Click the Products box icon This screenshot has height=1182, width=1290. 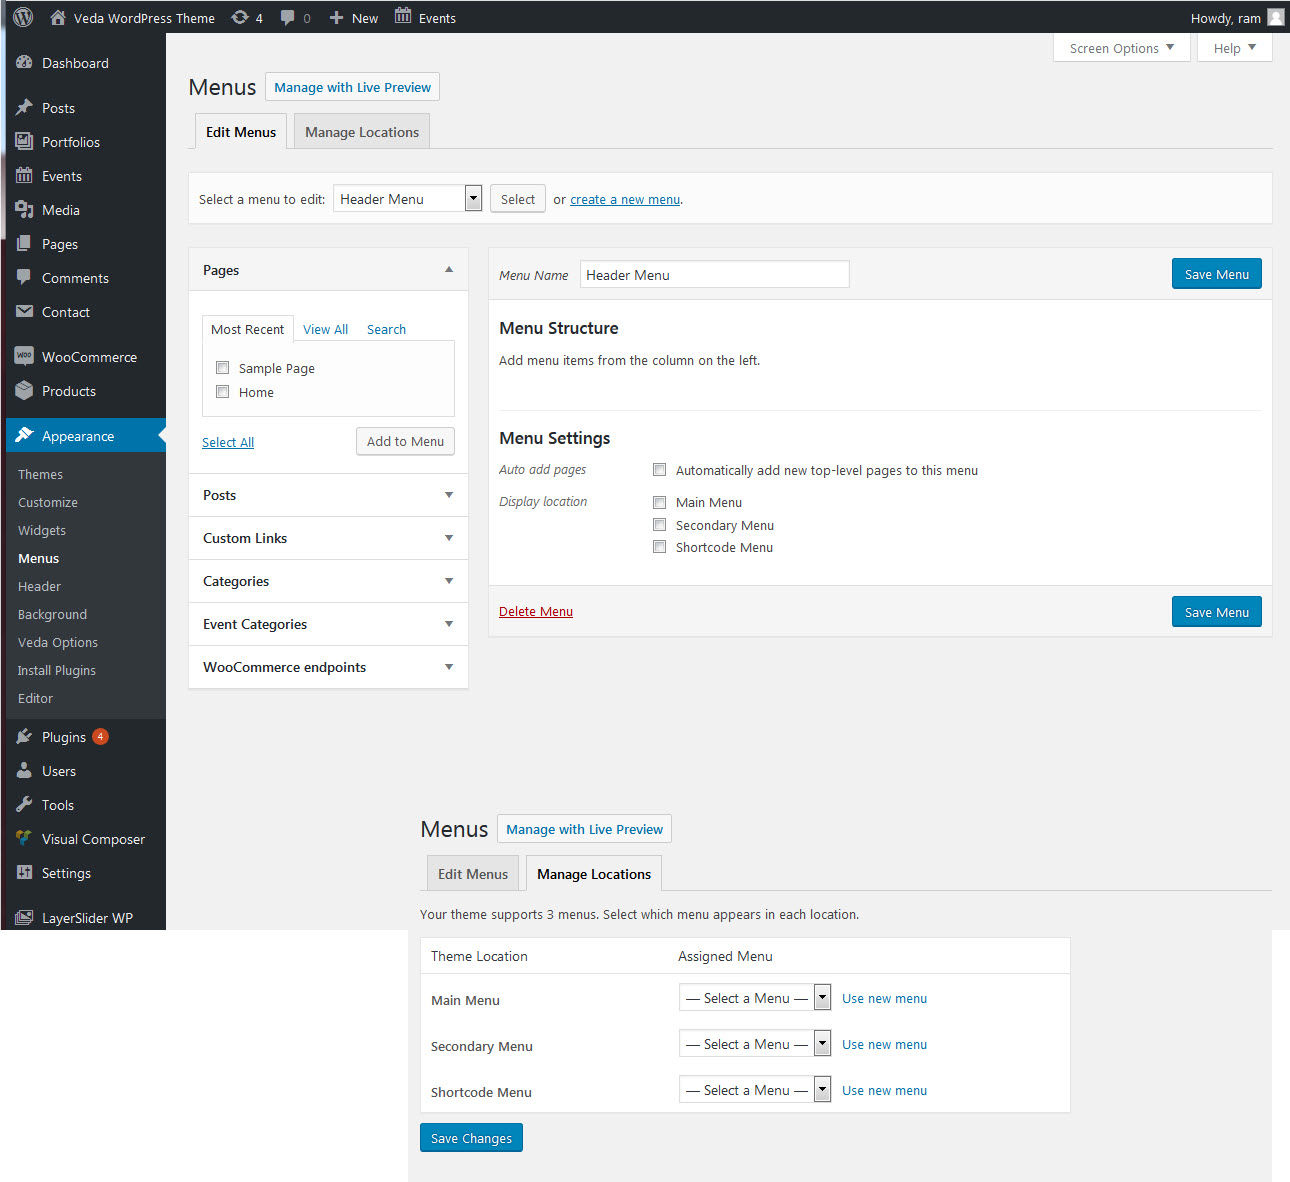coord(24,390)
